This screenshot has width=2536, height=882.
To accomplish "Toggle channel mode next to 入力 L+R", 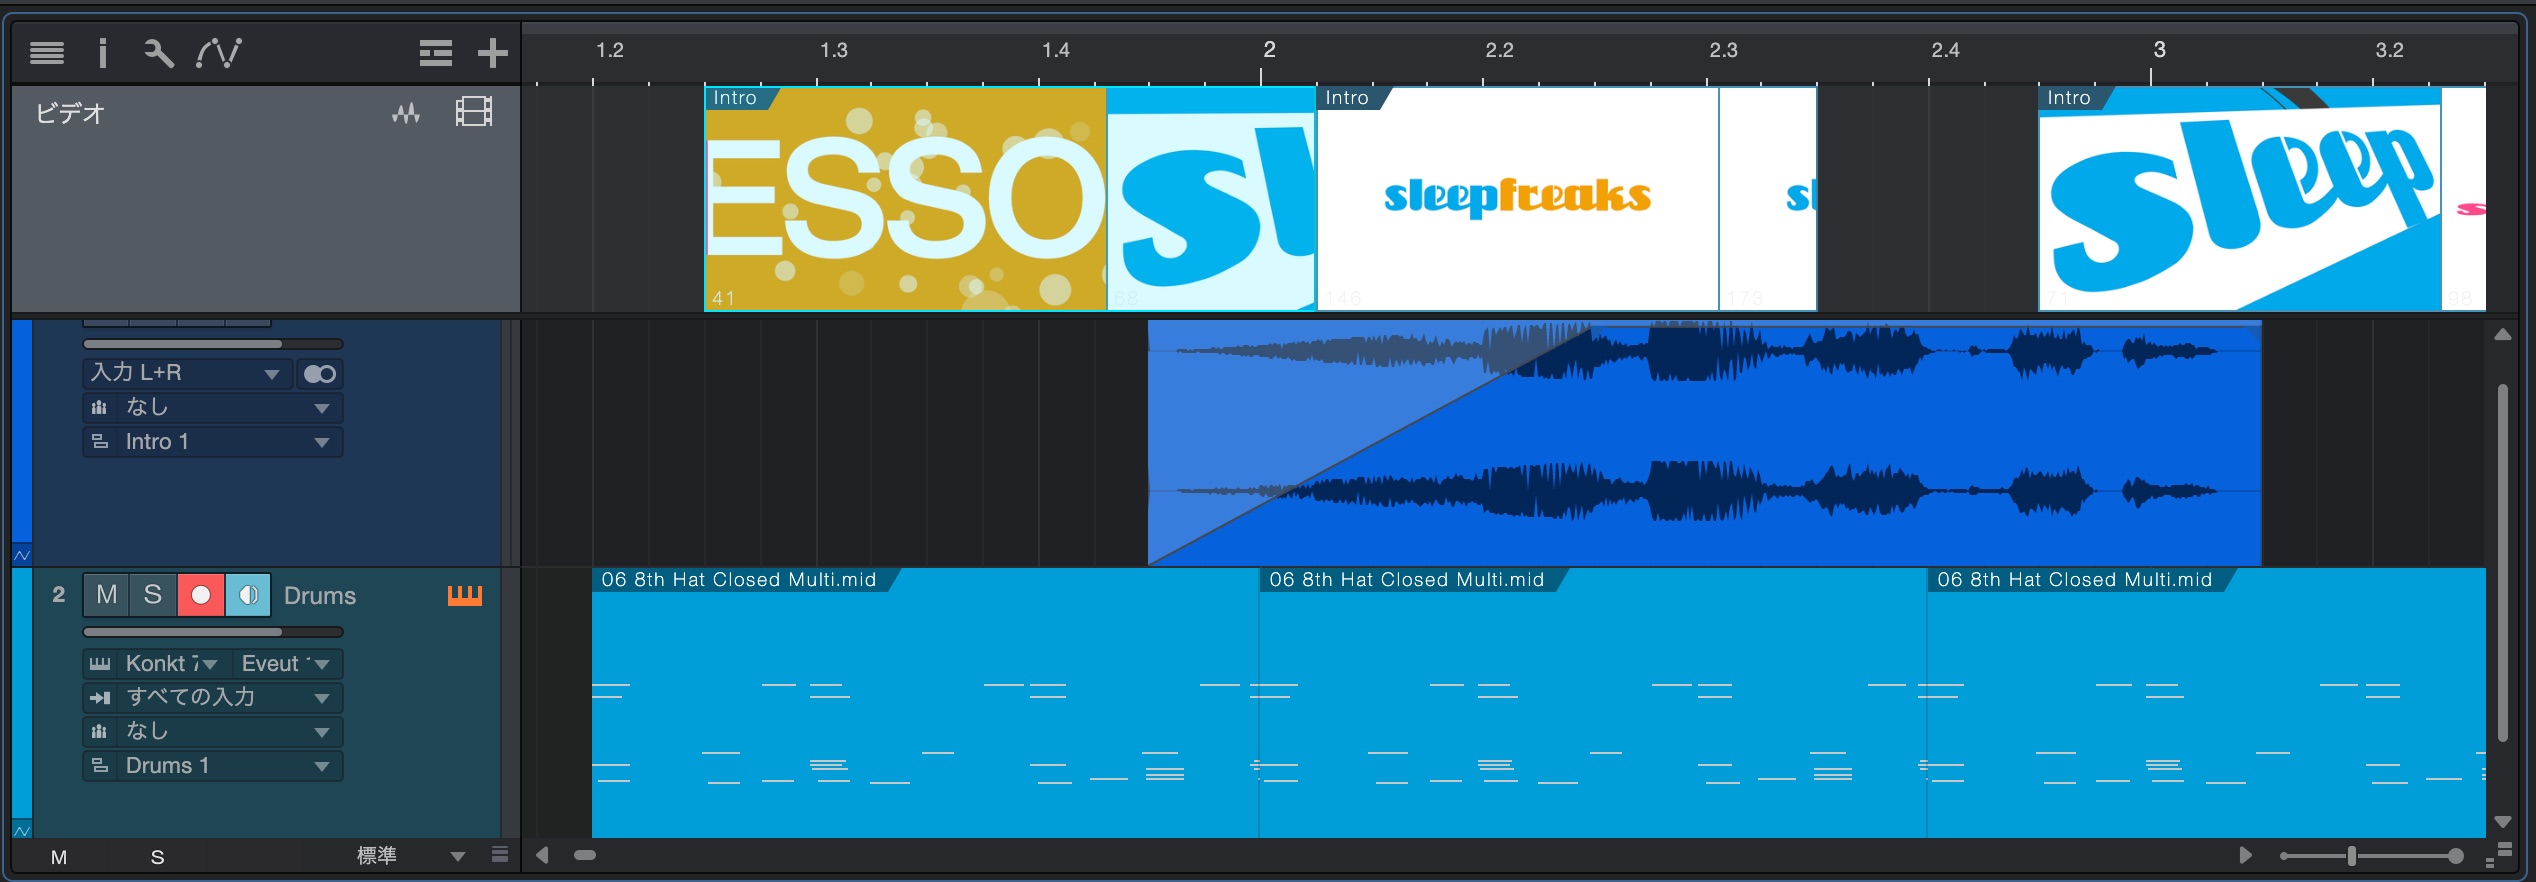I will click(x=320, y=374).
